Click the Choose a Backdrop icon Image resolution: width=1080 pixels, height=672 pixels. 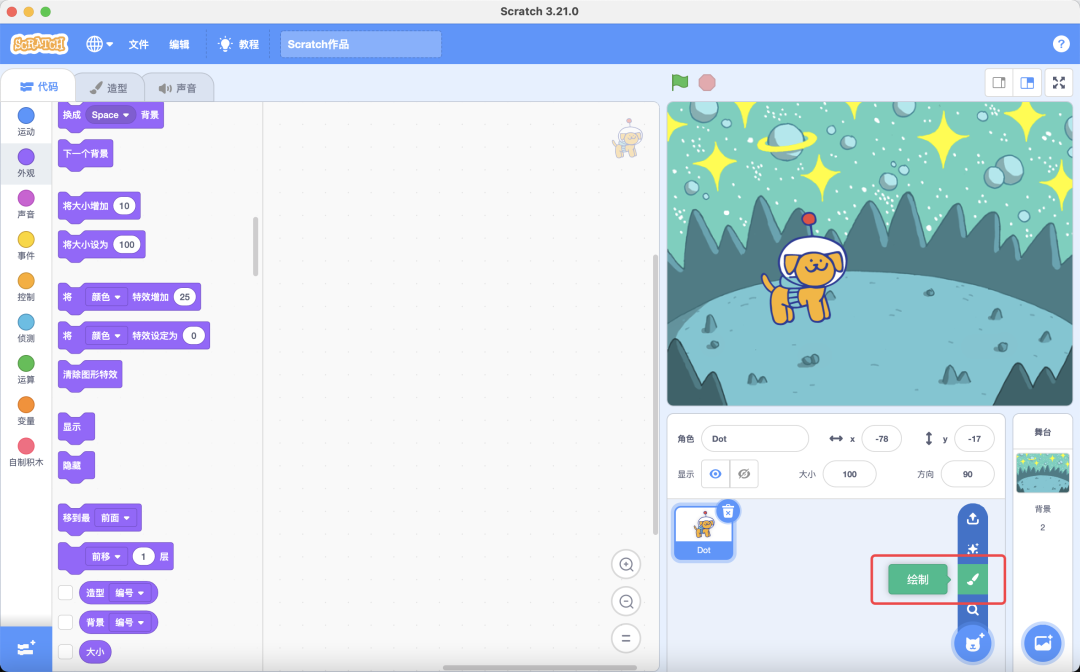[x=1043, y=643]
